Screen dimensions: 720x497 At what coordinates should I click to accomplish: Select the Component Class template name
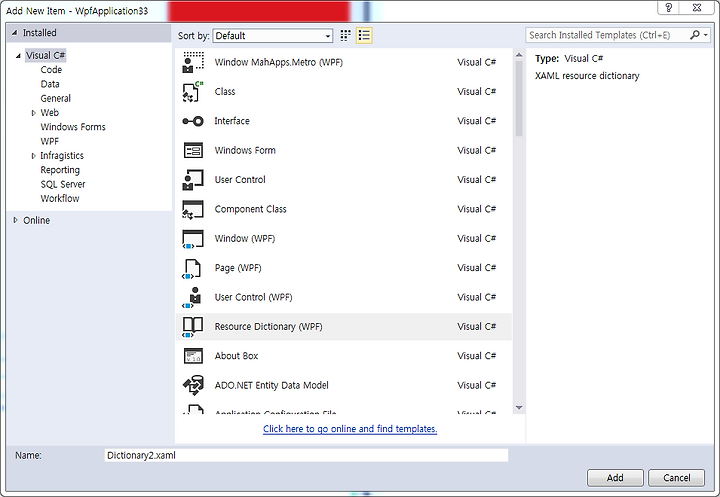(x=250, y=209)
